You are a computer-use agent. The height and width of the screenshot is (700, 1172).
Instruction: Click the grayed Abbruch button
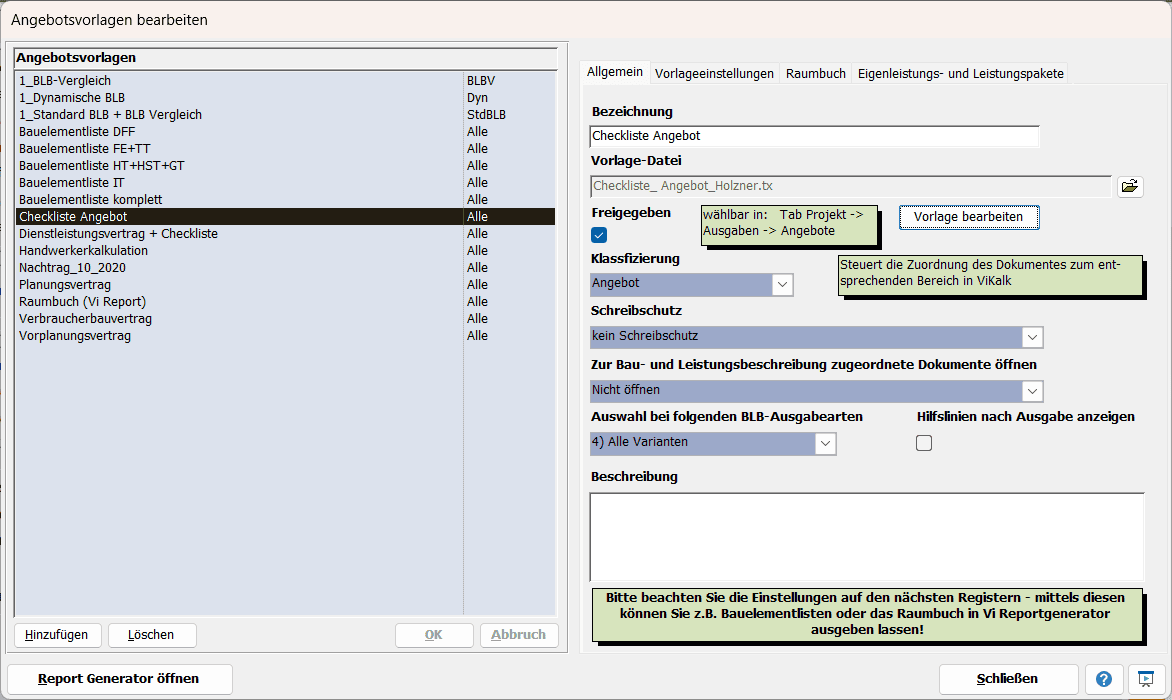pos(518,635)
